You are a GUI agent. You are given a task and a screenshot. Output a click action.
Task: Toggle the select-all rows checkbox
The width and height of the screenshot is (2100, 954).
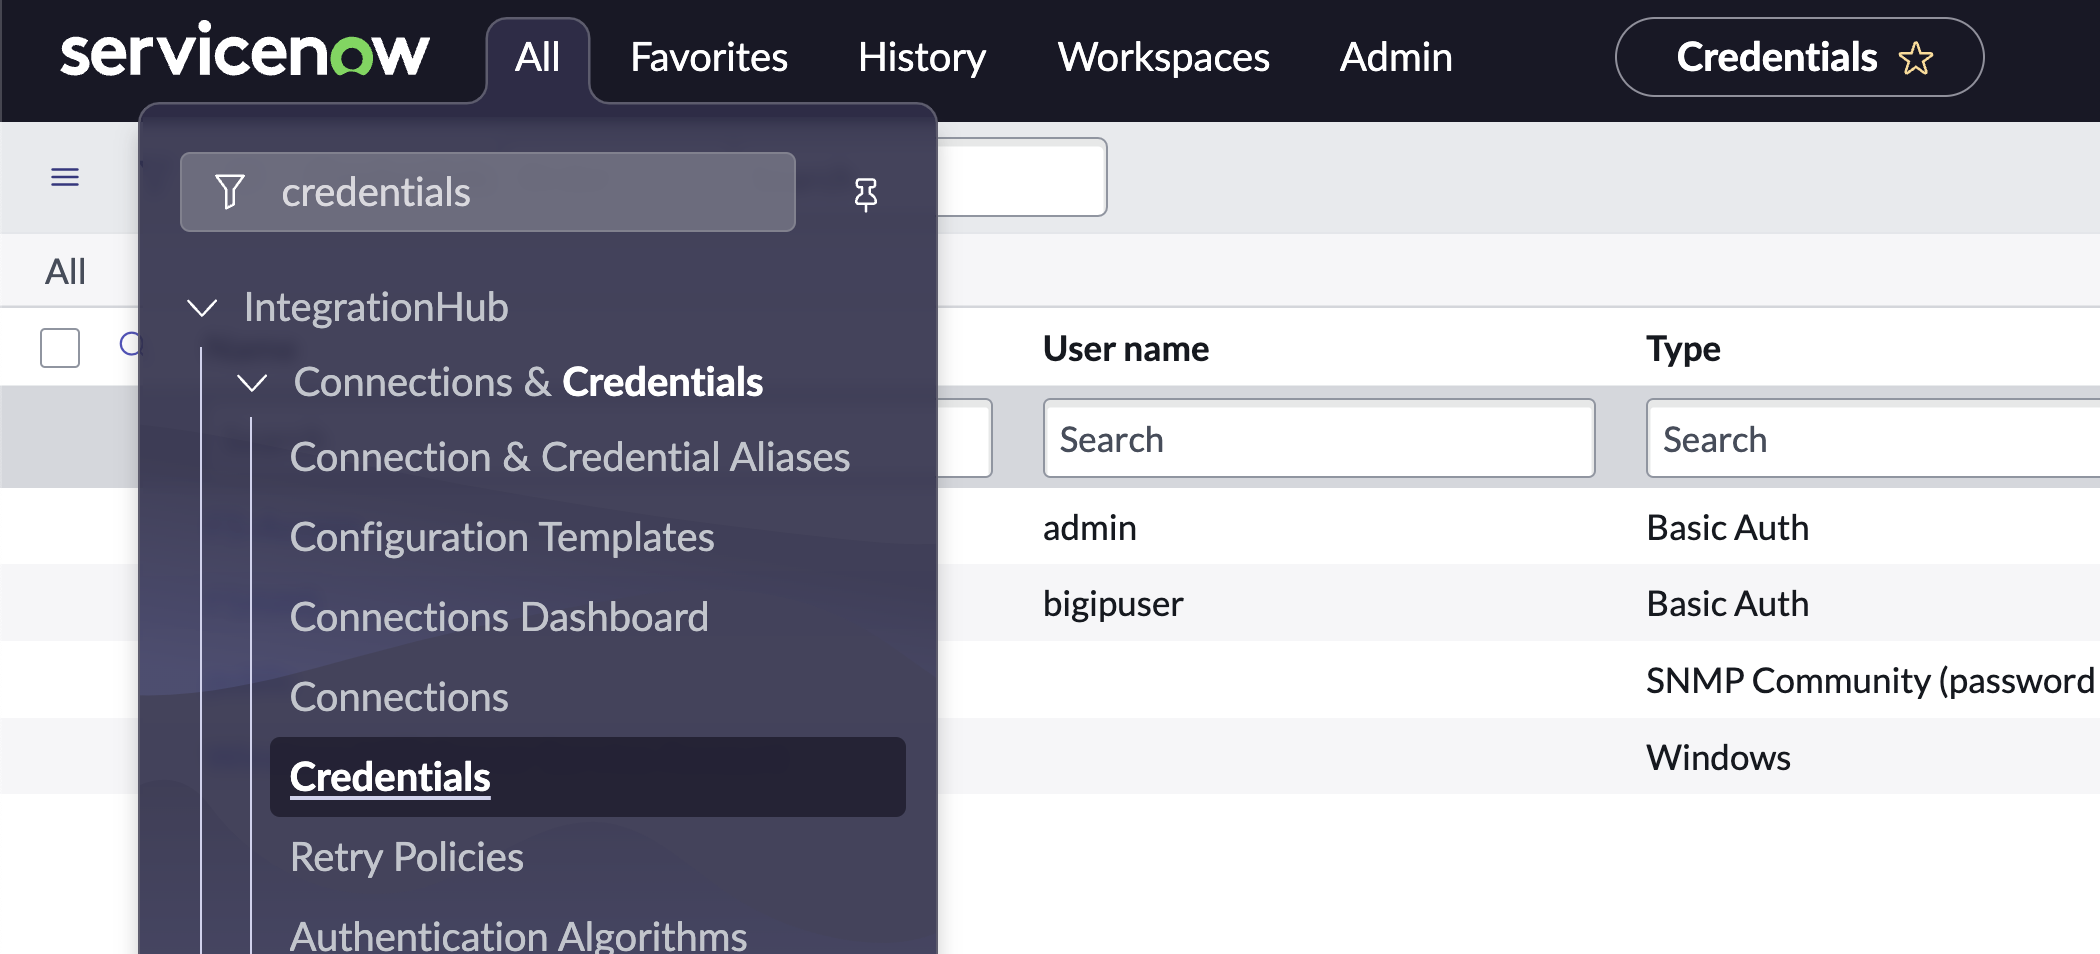60,348
